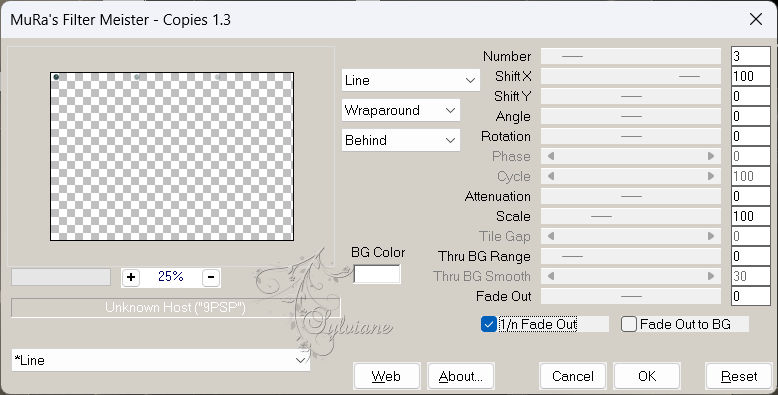Zoom out preview with minus button
The width and height of the screenshot is (778, 395).
click(211, 277)
